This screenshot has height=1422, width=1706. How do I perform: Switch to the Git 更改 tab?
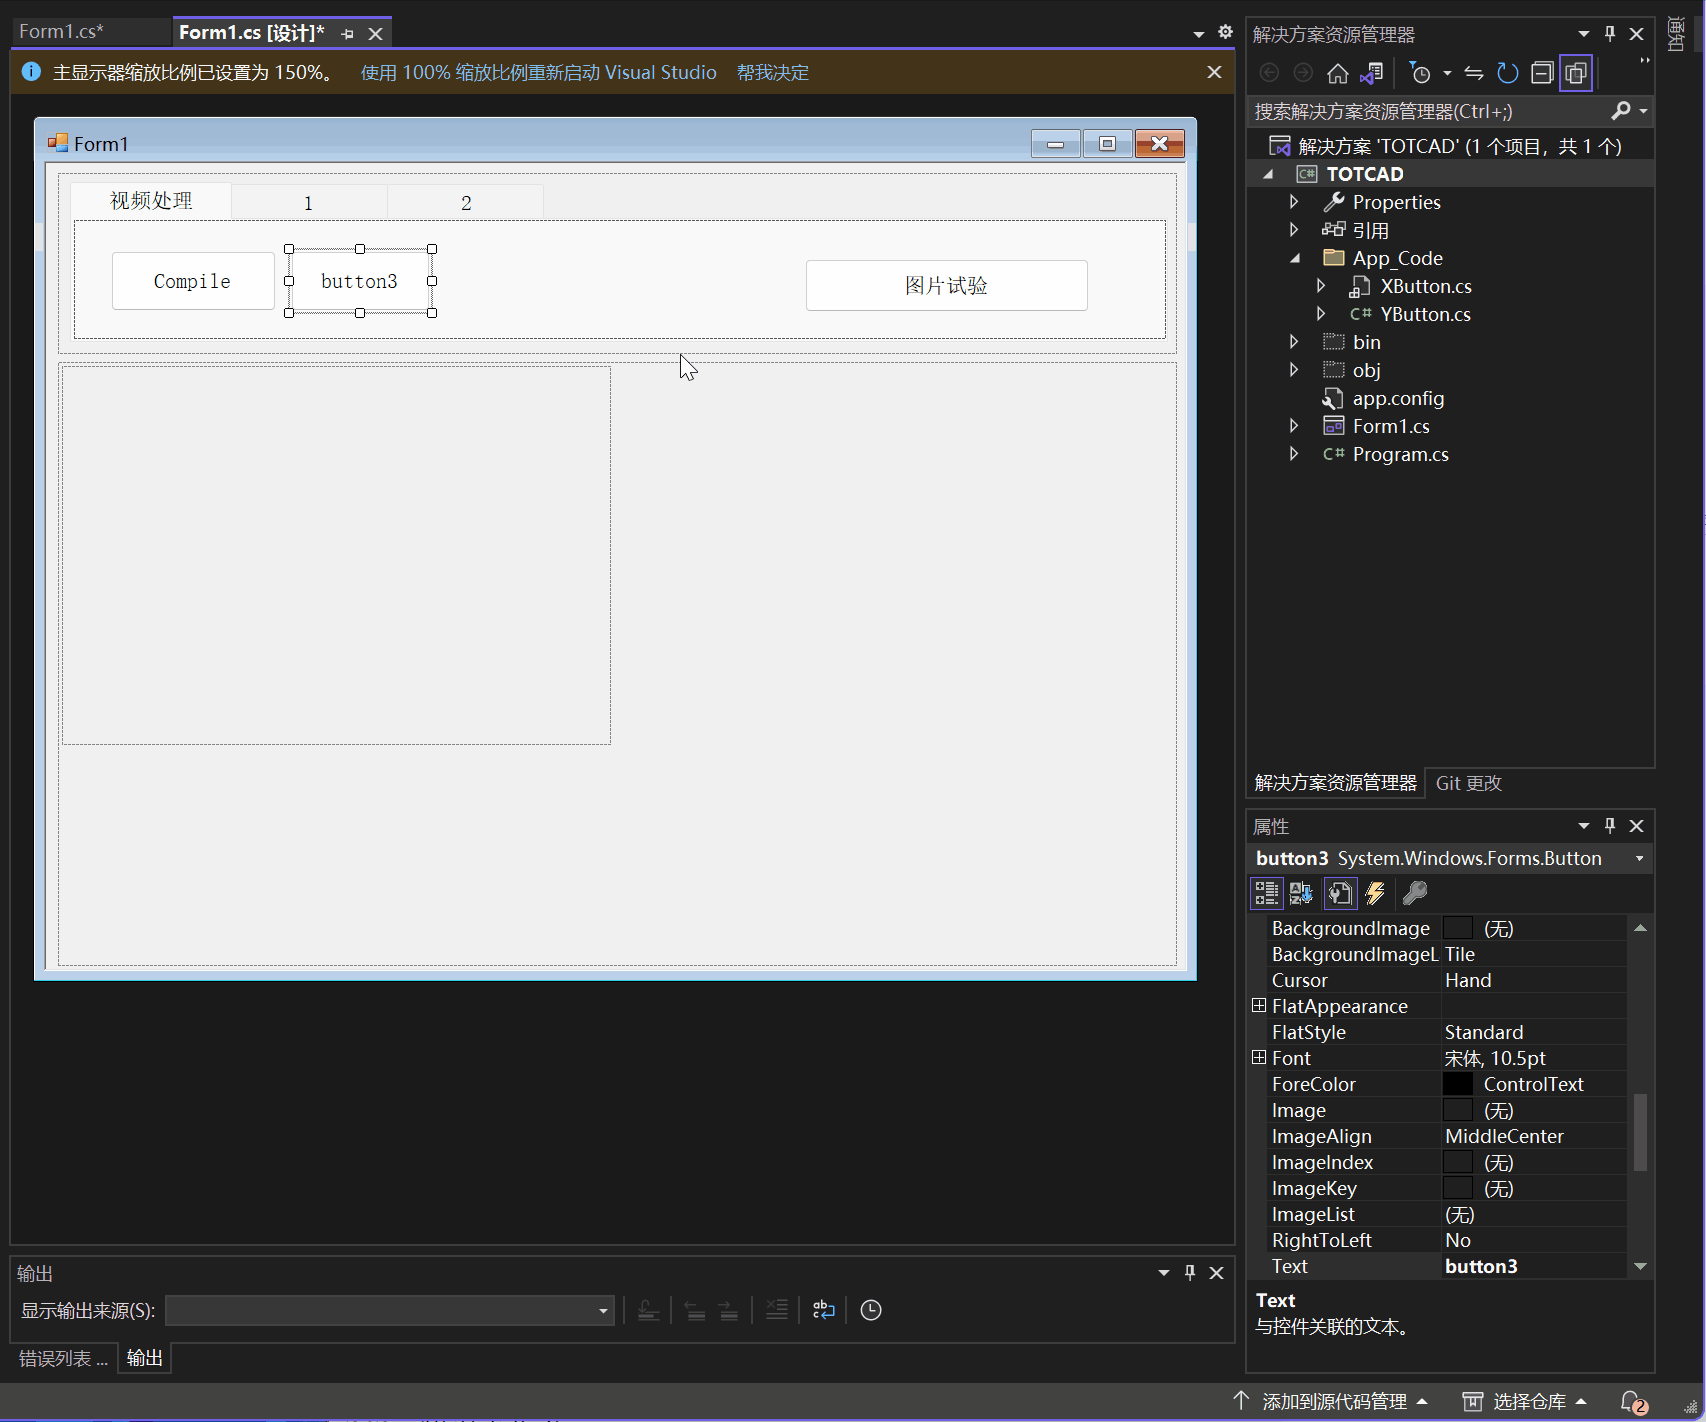pyautogui.click(x=1468, y=783)
